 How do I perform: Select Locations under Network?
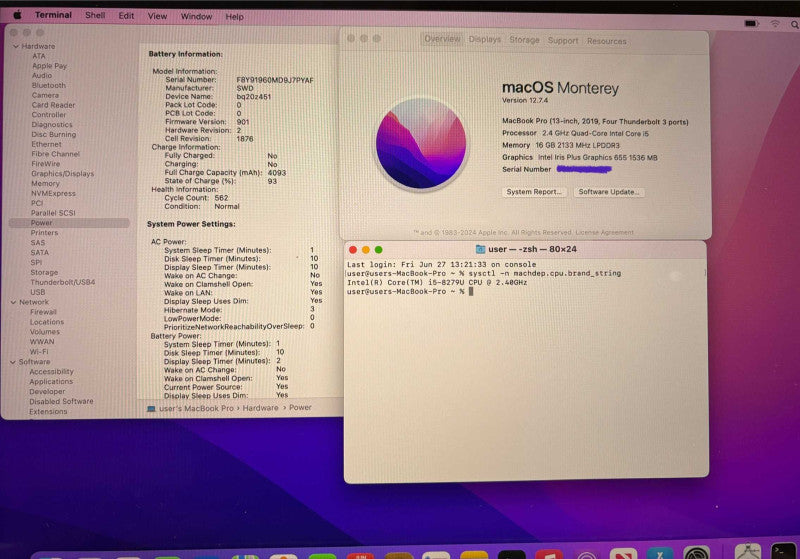47,322
